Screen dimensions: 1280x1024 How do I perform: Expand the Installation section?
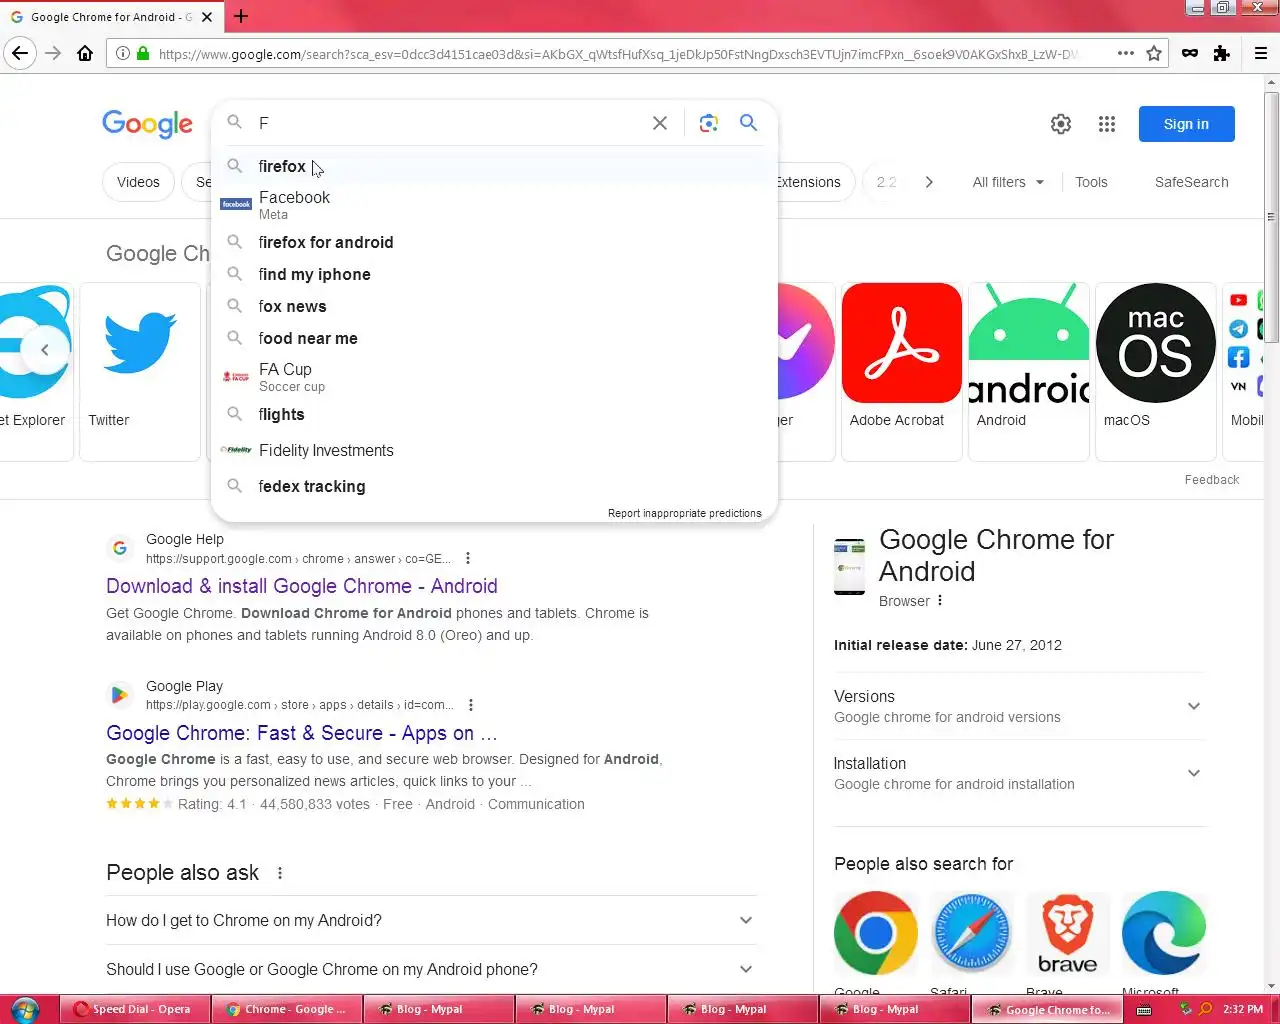[x=1020, y=773]
